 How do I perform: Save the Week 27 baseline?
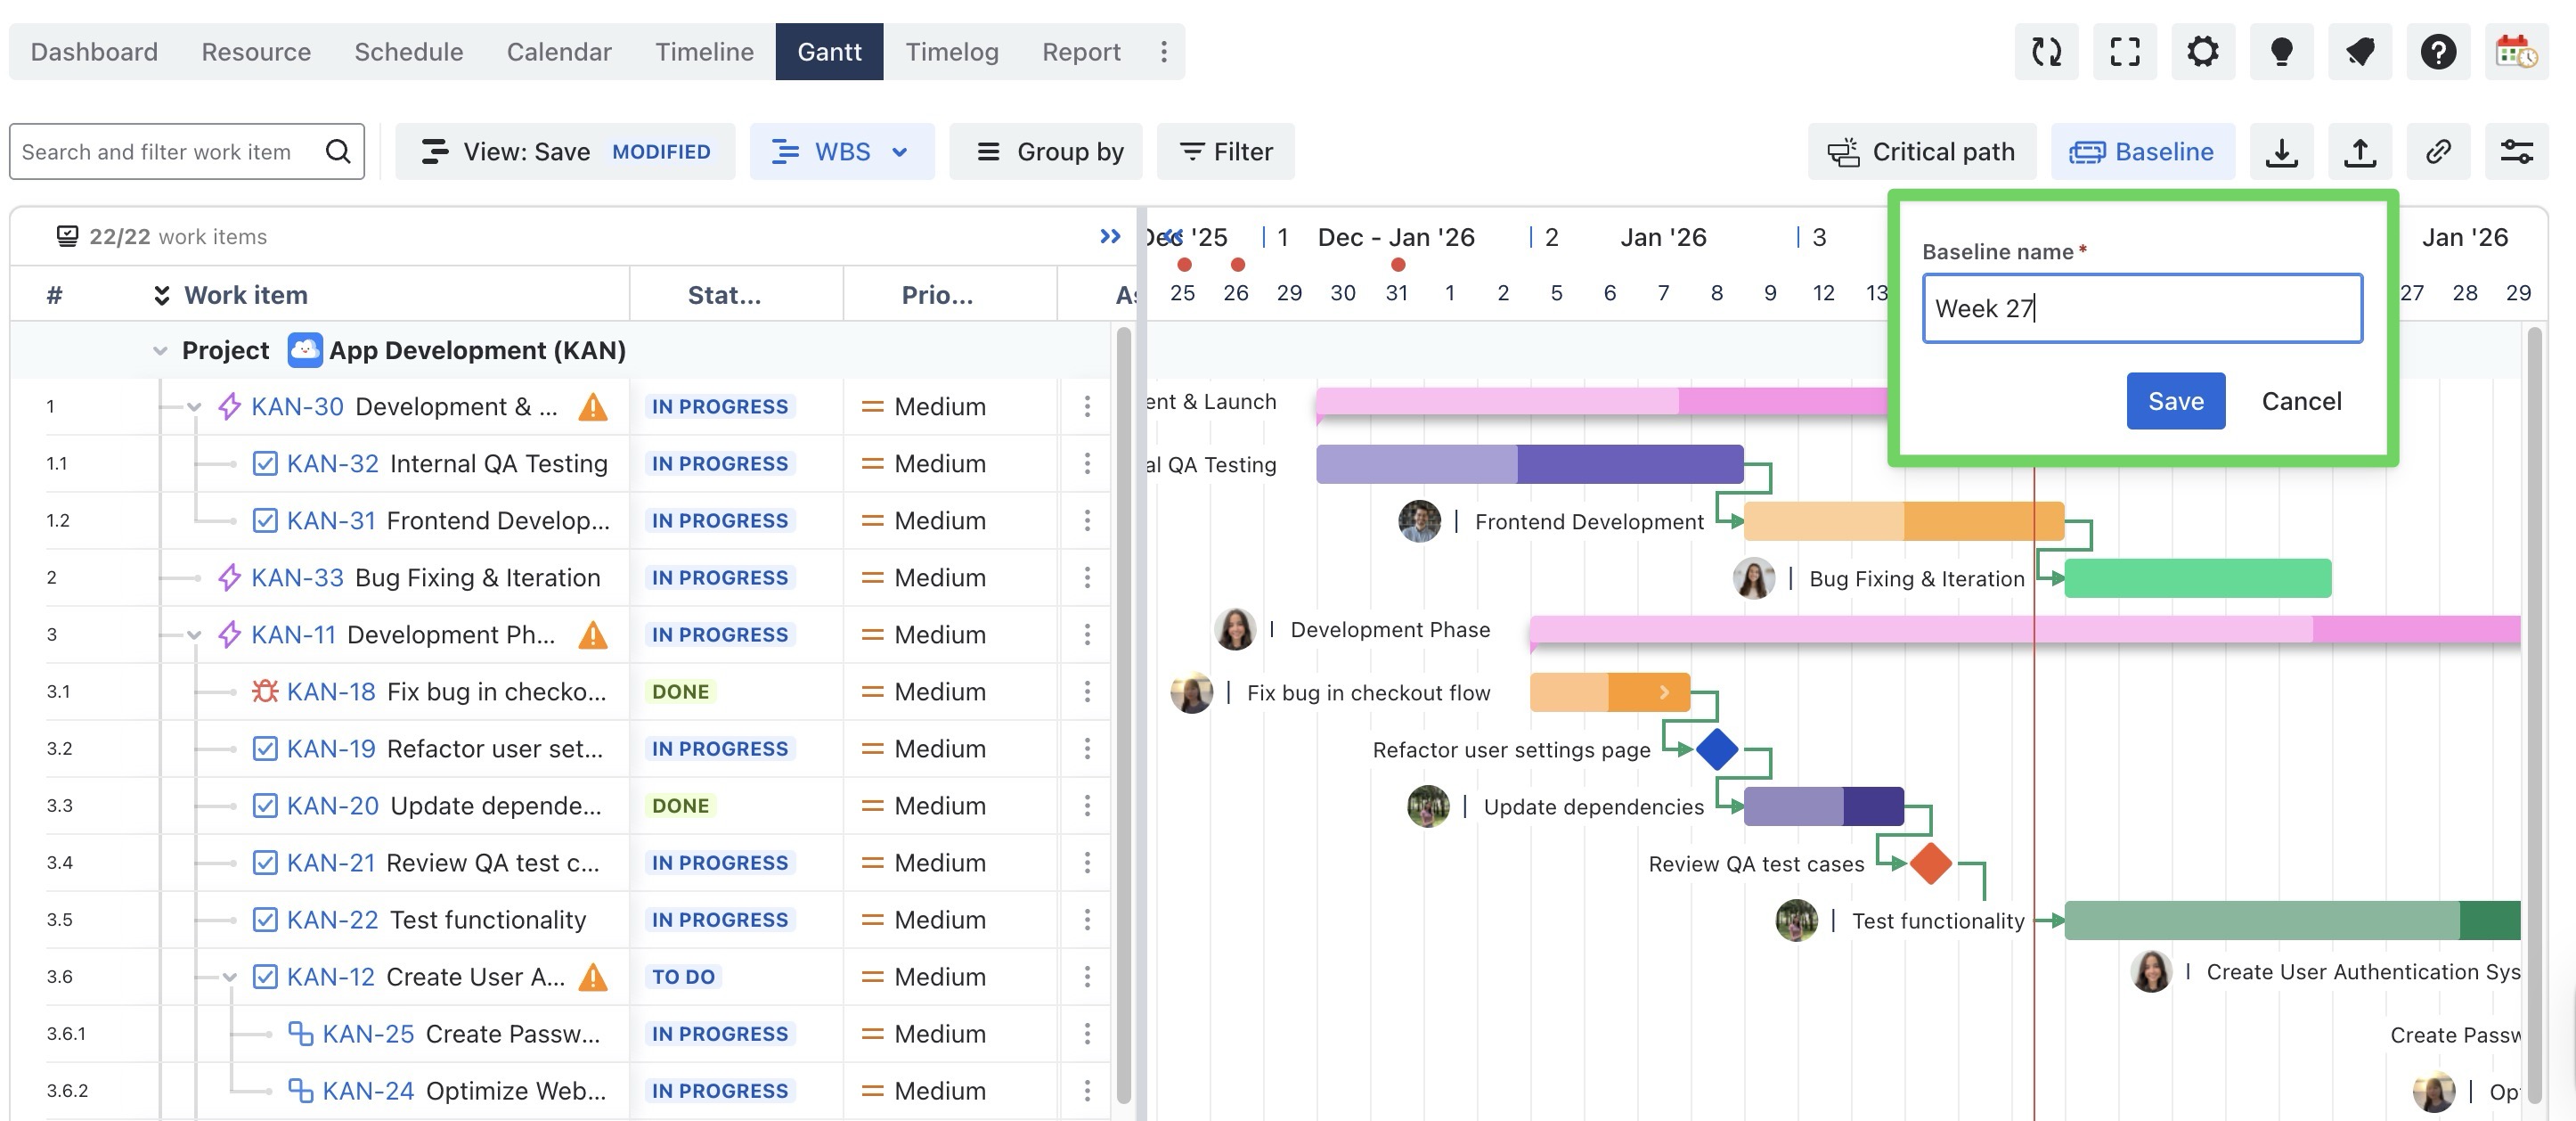[2175, 401]
